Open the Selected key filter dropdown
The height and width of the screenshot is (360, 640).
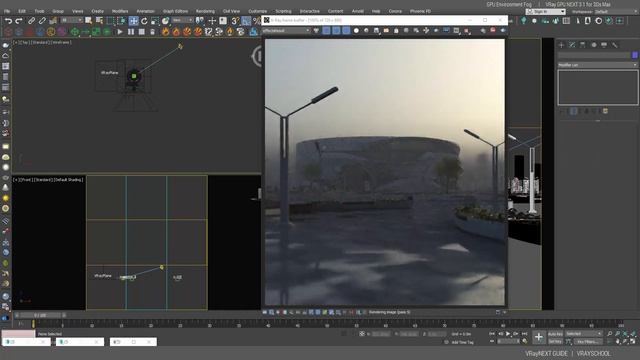(x=584, y=334)
